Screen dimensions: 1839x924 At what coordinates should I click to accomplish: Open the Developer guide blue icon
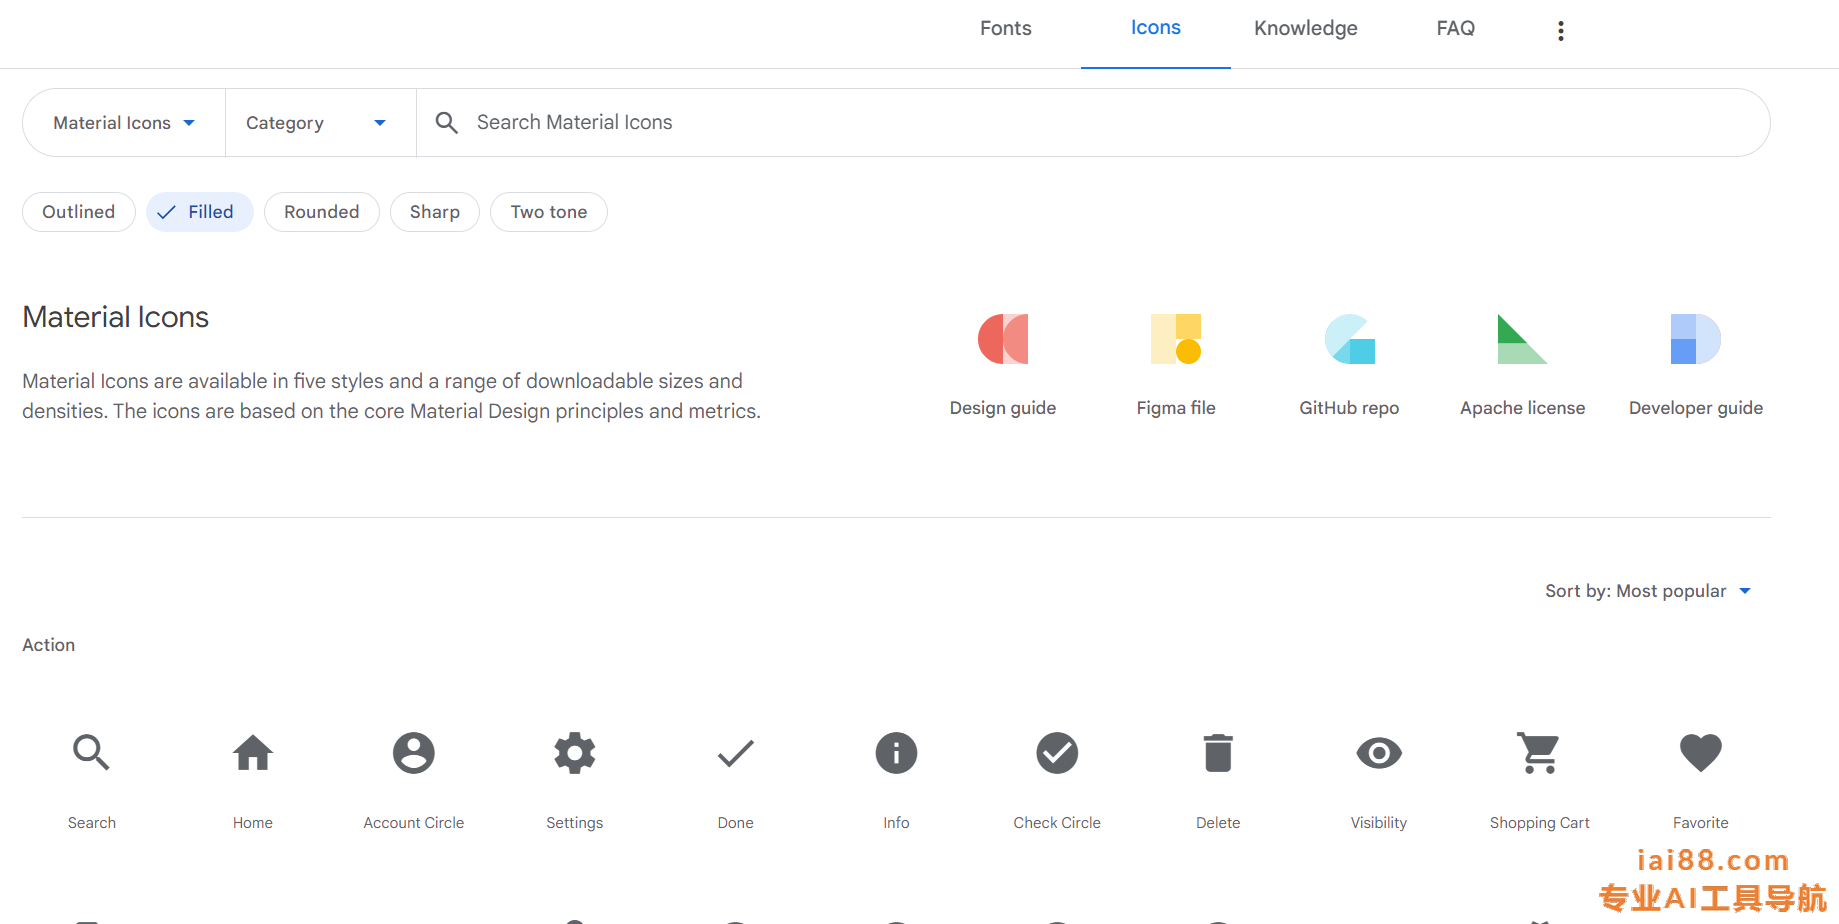pyautogui.click(x=1696, y=339)
